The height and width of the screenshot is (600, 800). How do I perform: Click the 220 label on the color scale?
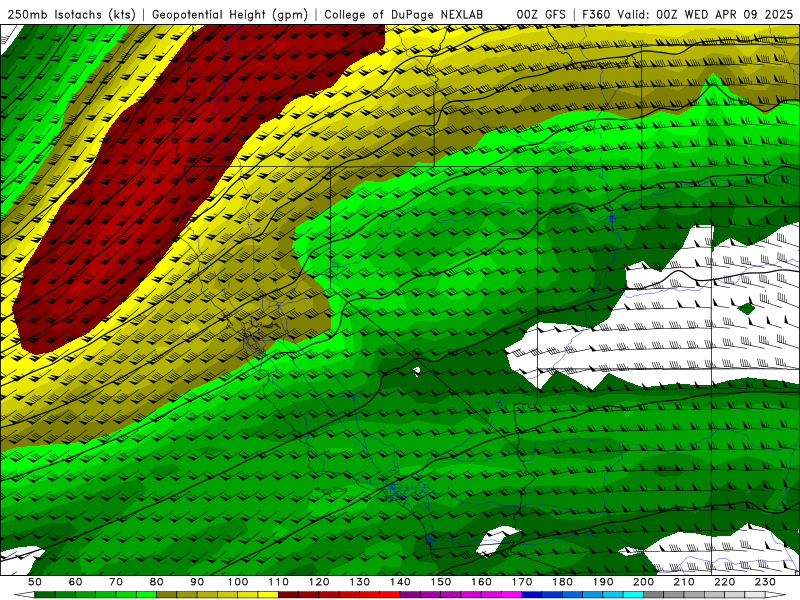724,582
